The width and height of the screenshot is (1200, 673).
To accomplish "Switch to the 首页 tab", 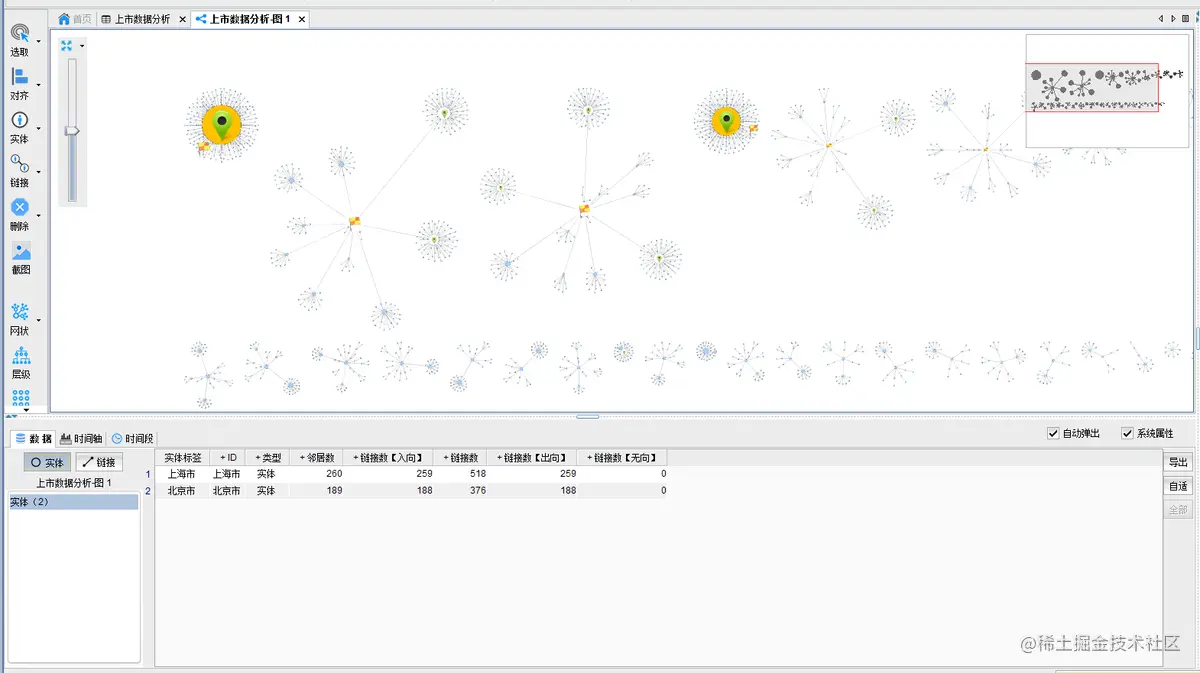I will (75, 19).
